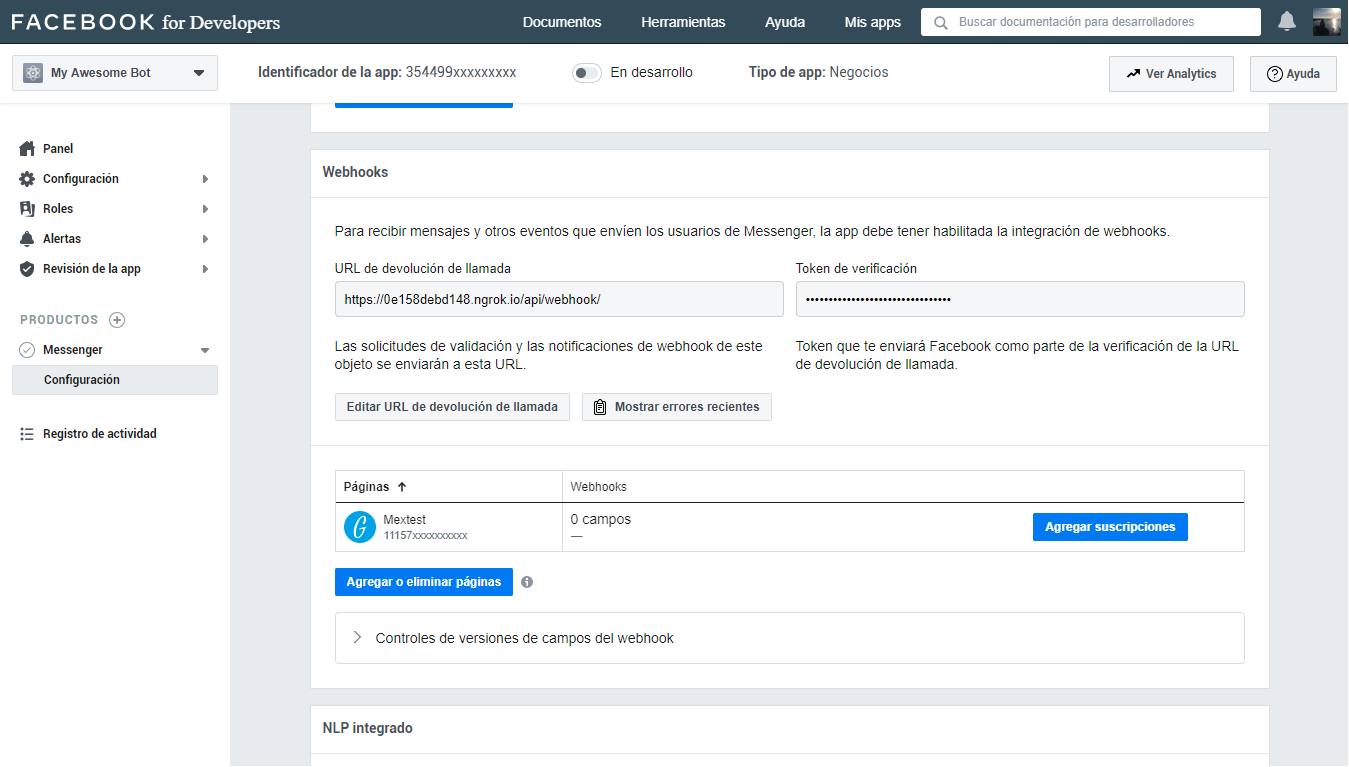The image size is (1349, 767).
Task: Click Agregar o eliminar páginas button
Action: (x=424, y=582)
